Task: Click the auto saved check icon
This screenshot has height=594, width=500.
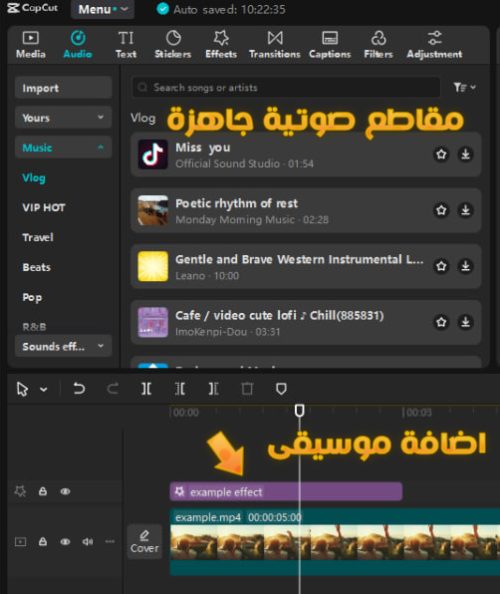Action: tap(163, 9)
